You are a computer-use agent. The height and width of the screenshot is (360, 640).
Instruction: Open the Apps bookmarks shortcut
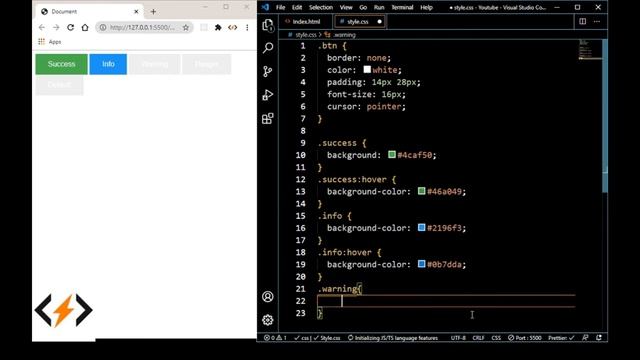point(50,42)
